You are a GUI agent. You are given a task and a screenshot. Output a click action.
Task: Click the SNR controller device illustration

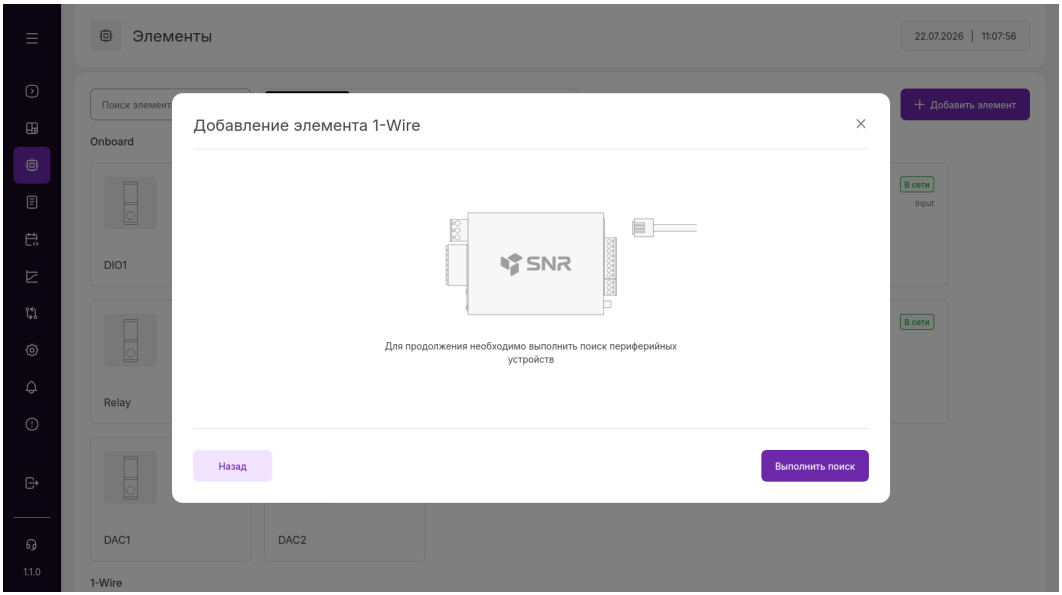click(532, 263)
